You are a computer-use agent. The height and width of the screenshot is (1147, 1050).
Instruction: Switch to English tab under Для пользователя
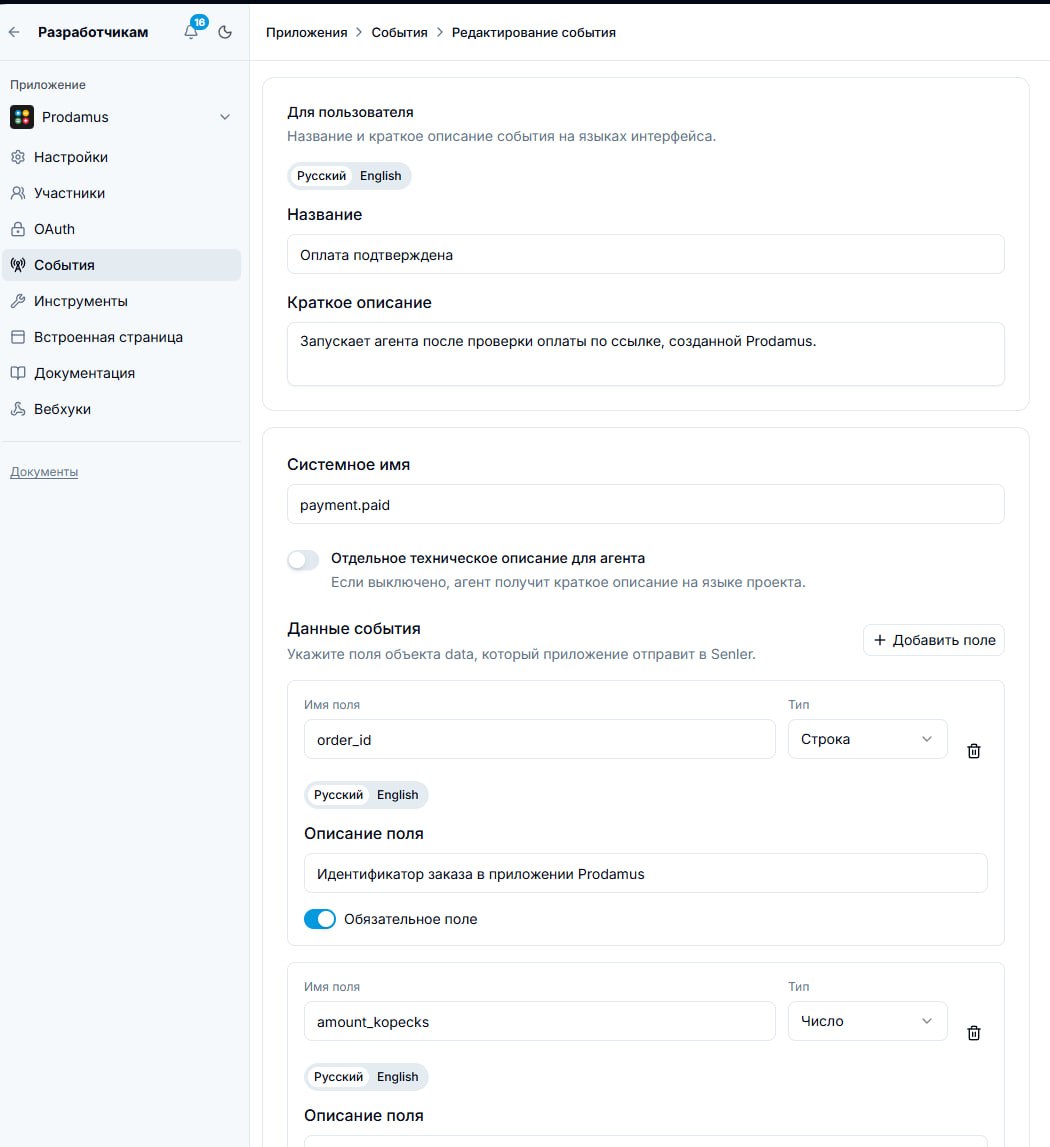coord(380,176)
